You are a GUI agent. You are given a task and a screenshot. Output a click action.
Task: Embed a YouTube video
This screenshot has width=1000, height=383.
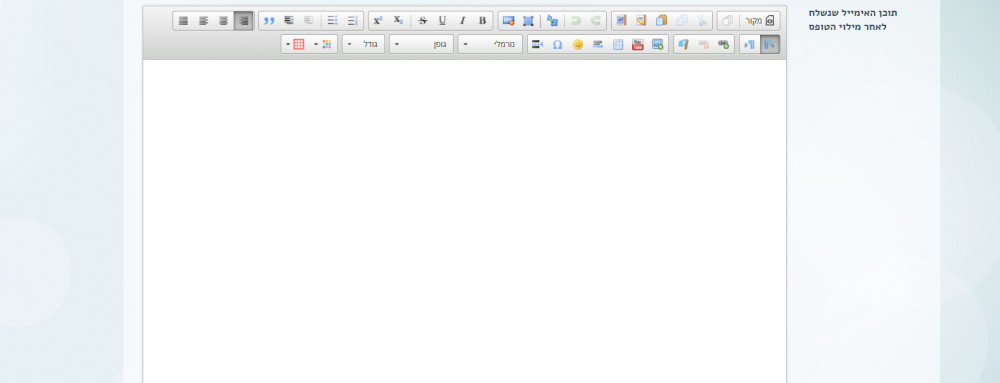point(638,45)
